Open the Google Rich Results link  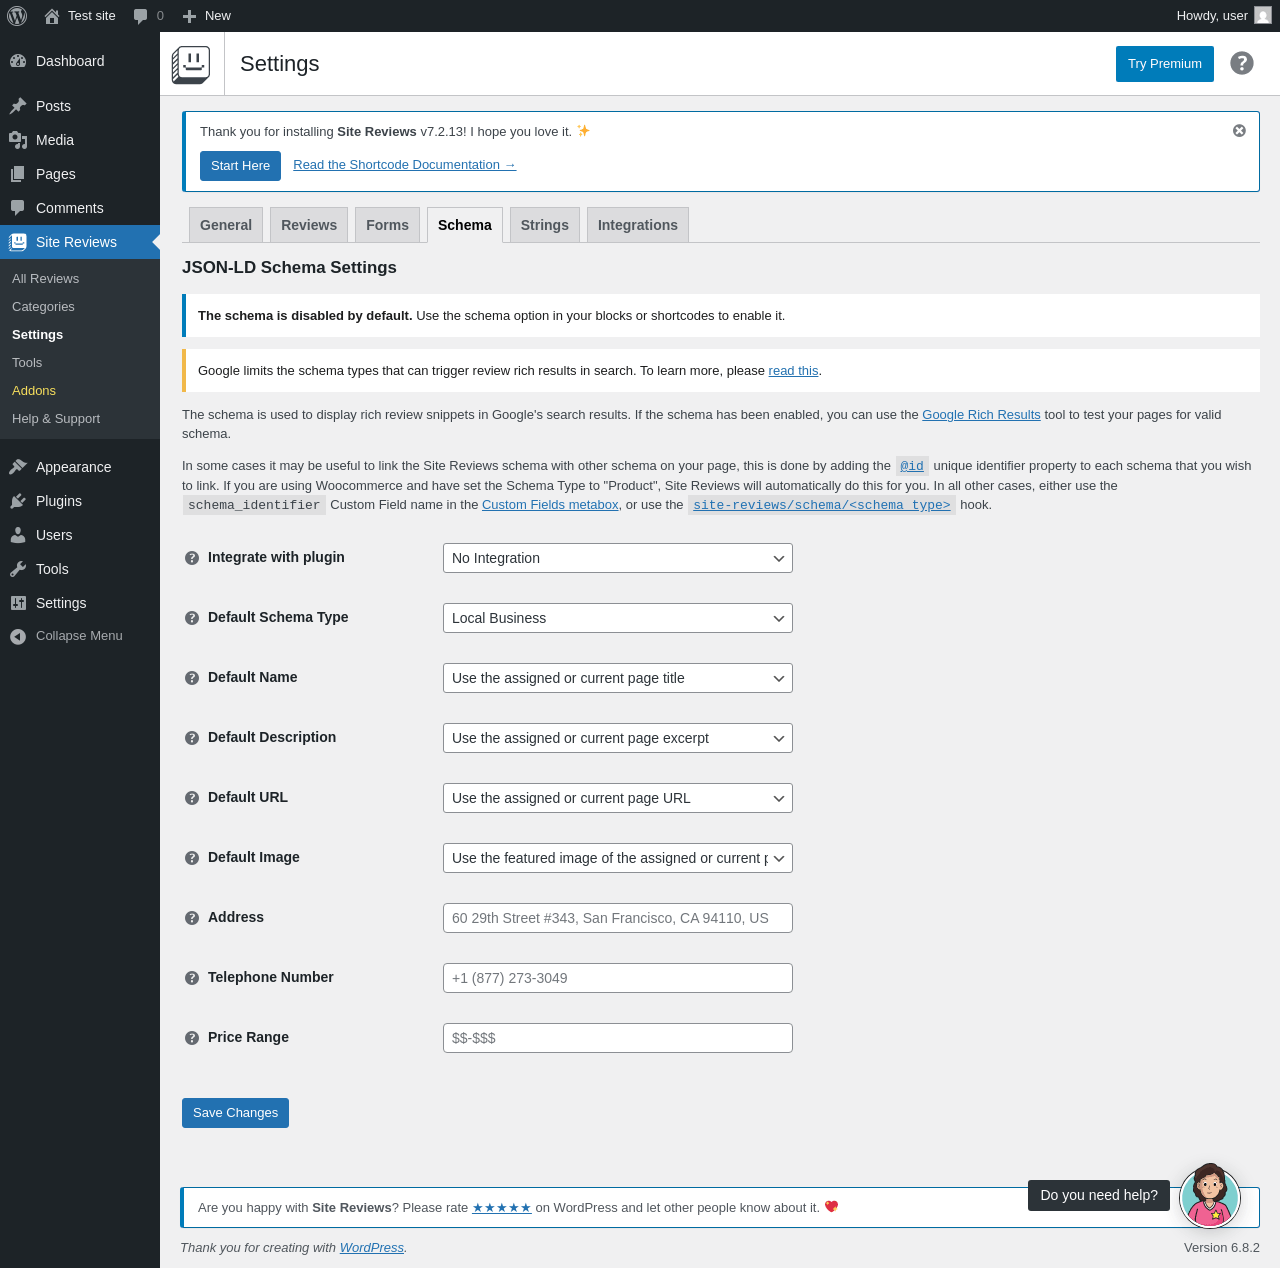981,415
